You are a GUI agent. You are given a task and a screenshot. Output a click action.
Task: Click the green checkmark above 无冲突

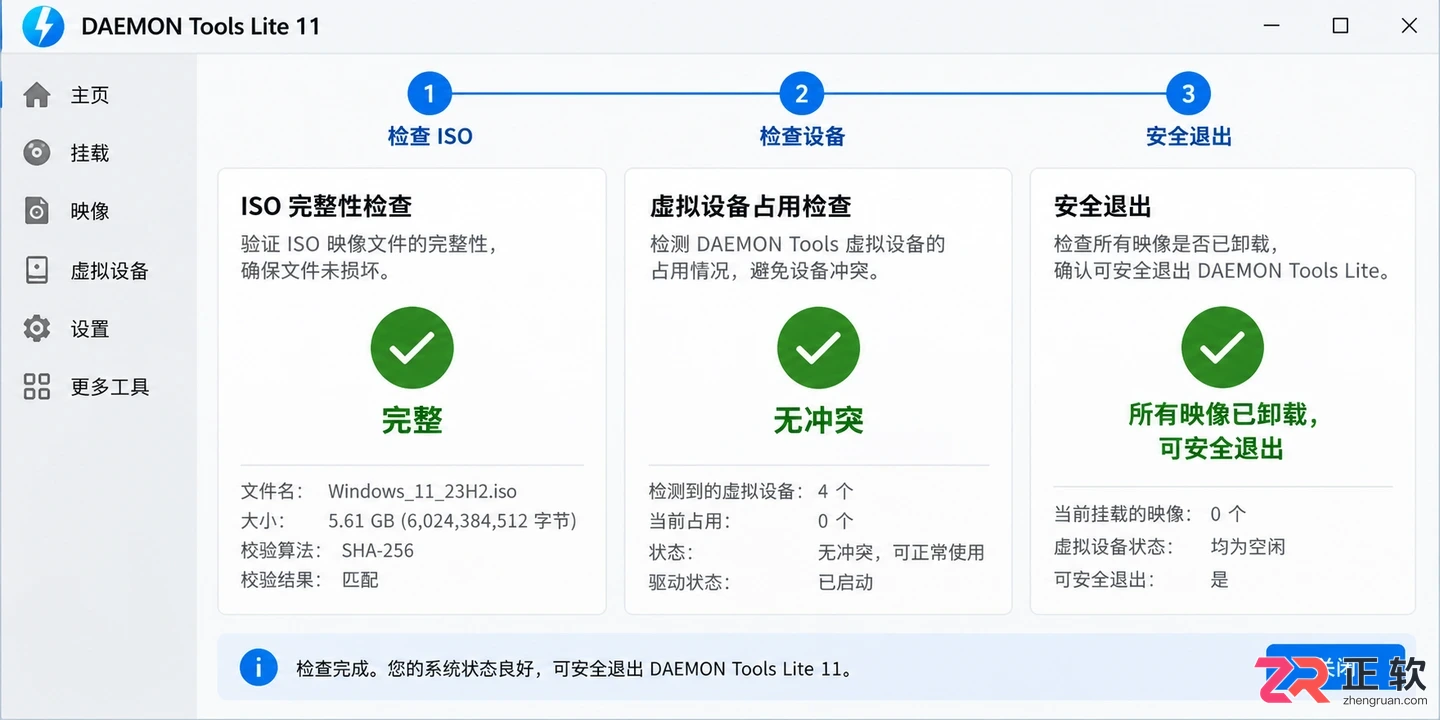tap(818, 348)
